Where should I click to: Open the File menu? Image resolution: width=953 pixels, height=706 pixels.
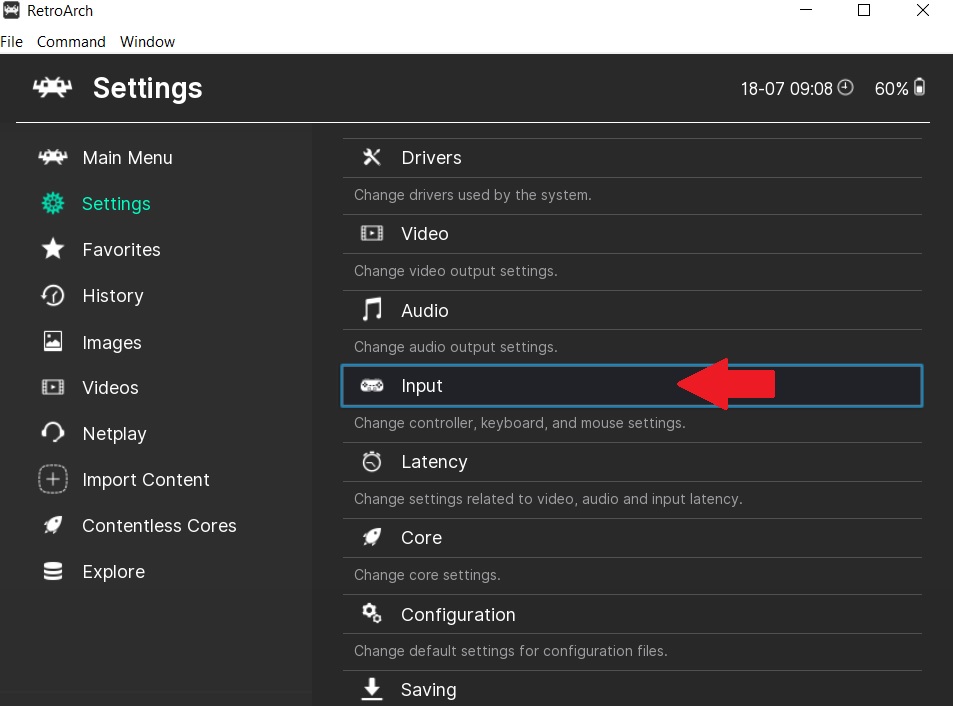tap(12, 42)
